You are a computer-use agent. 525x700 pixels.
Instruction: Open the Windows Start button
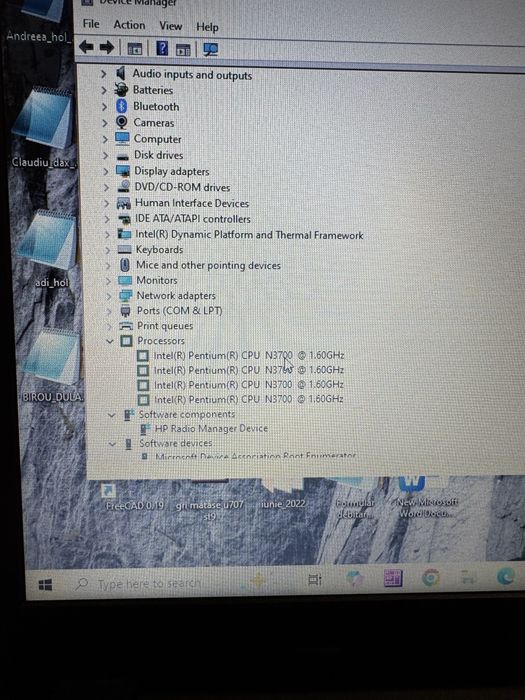pyautogui.click(x=45, y=584)
